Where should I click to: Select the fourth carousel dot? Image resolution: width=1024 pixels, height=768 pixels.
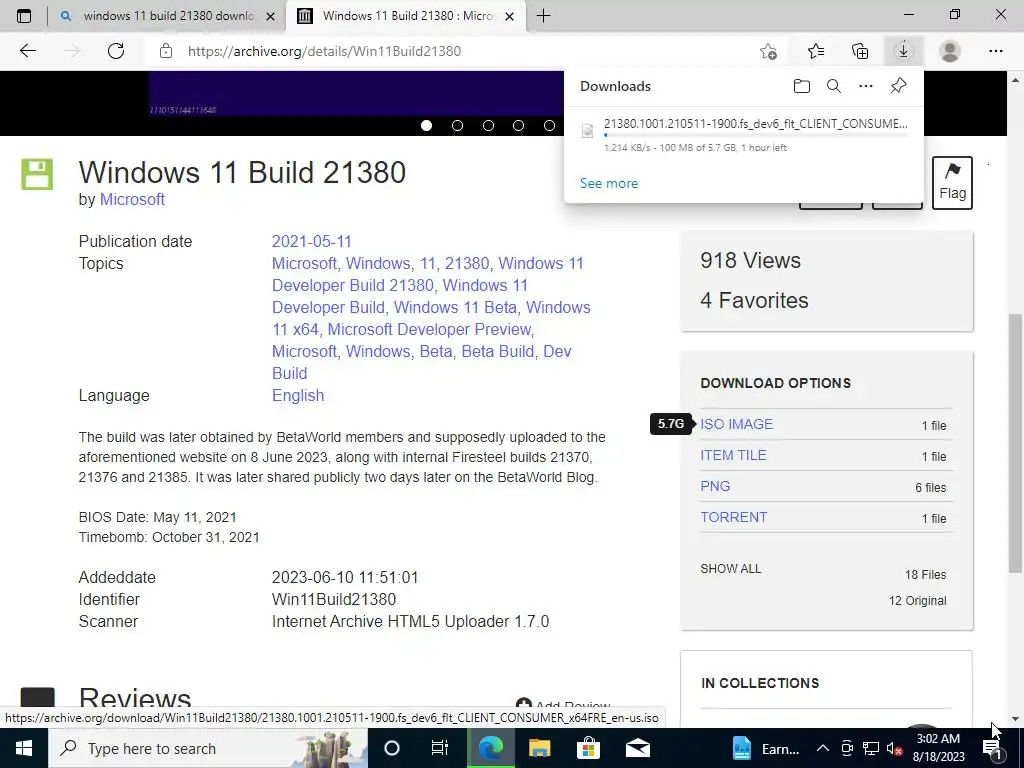click(x=519, y=125)
